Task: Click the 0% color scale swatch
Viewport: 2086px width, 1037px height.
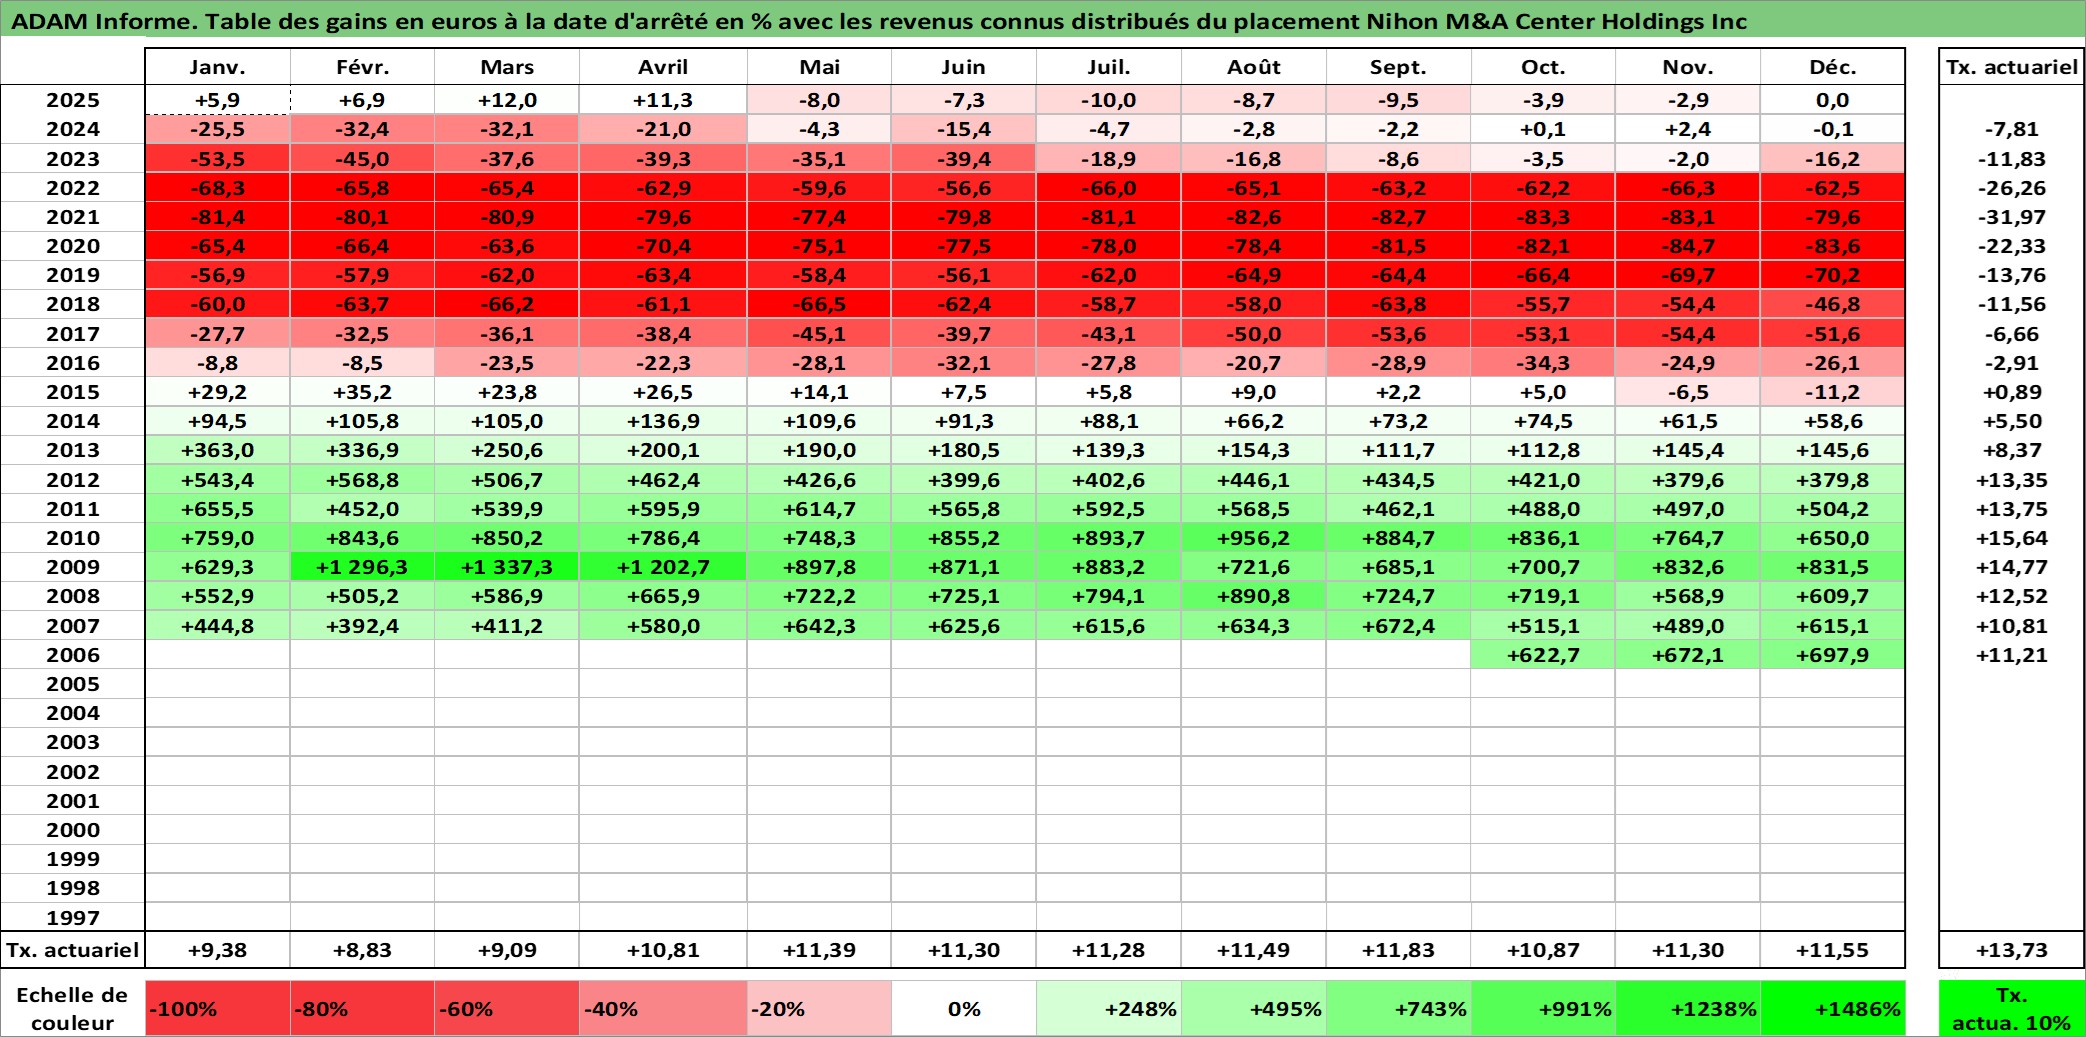Action: (x=964, y=1008)
